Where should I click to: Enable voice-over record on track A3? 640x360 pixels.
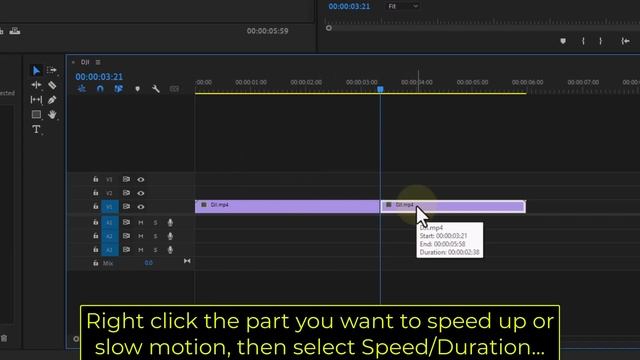point(170,249)
